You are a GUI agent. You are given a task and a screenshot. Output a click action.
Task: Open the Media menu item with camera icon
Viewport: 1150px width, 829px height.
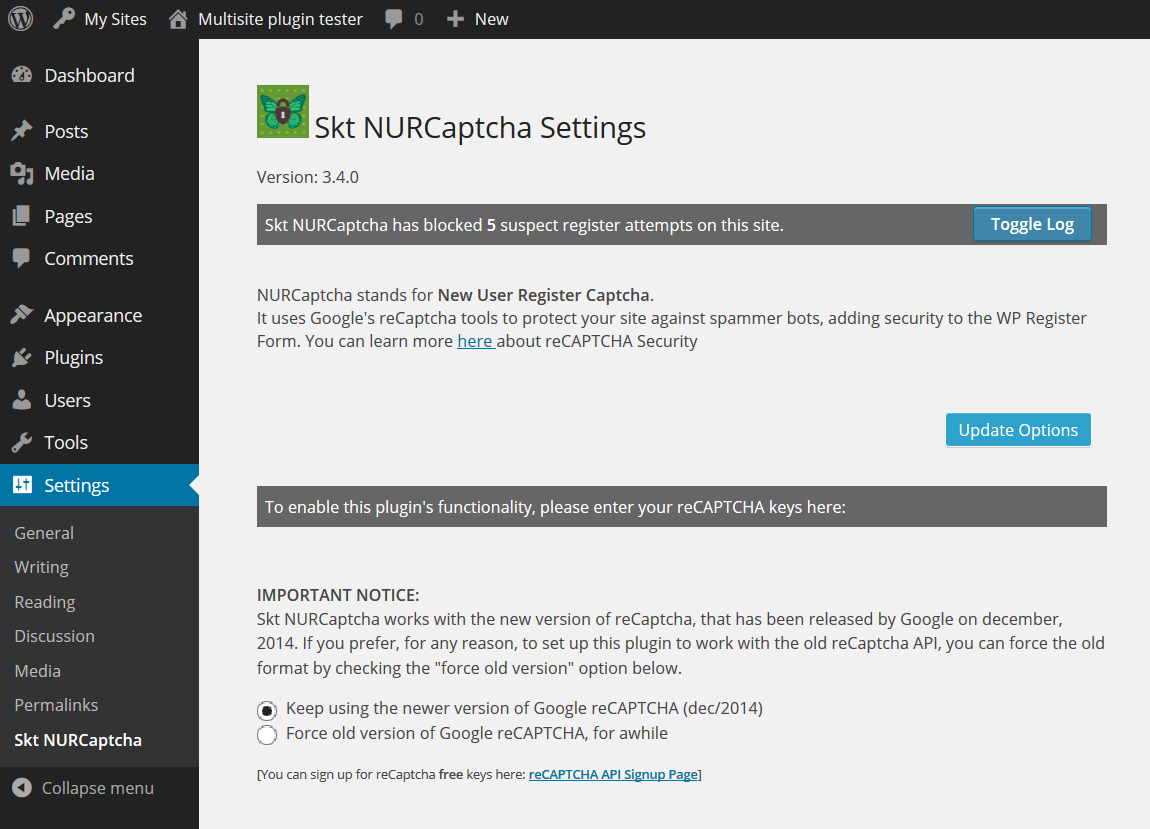69,173
